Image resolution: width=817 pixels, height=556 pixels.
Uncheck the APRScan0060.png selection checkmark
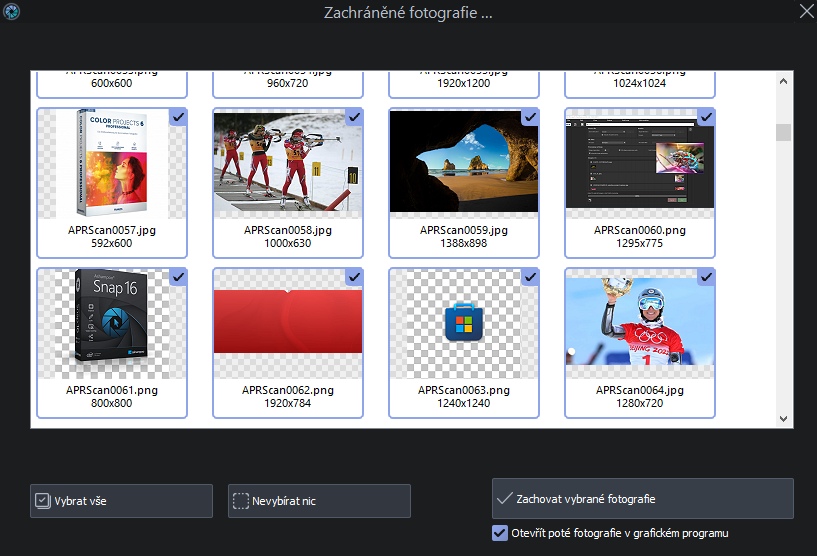coord(706,117)
